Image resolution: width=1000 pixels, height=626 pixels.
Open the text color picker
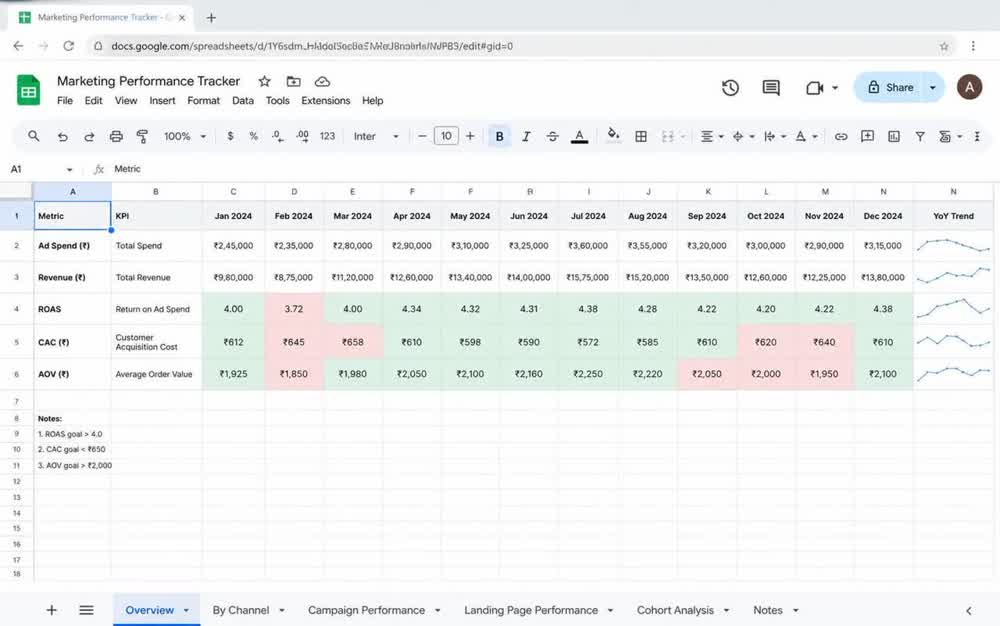(579, 136)
